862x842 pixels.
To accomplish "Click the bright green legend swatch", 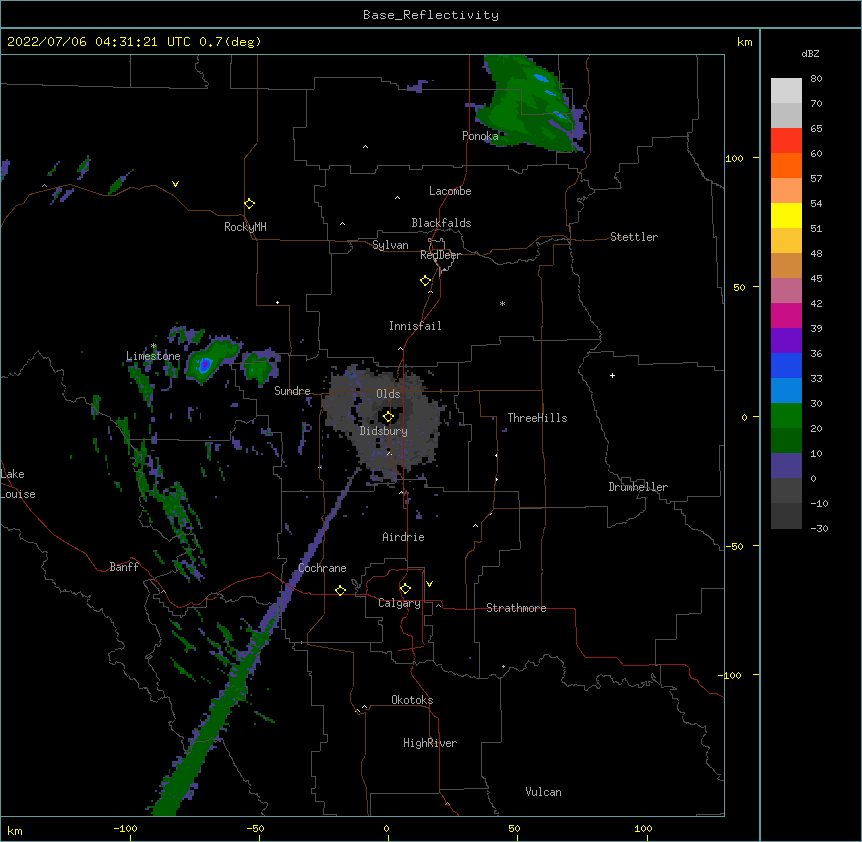I will tap(786, 416).
